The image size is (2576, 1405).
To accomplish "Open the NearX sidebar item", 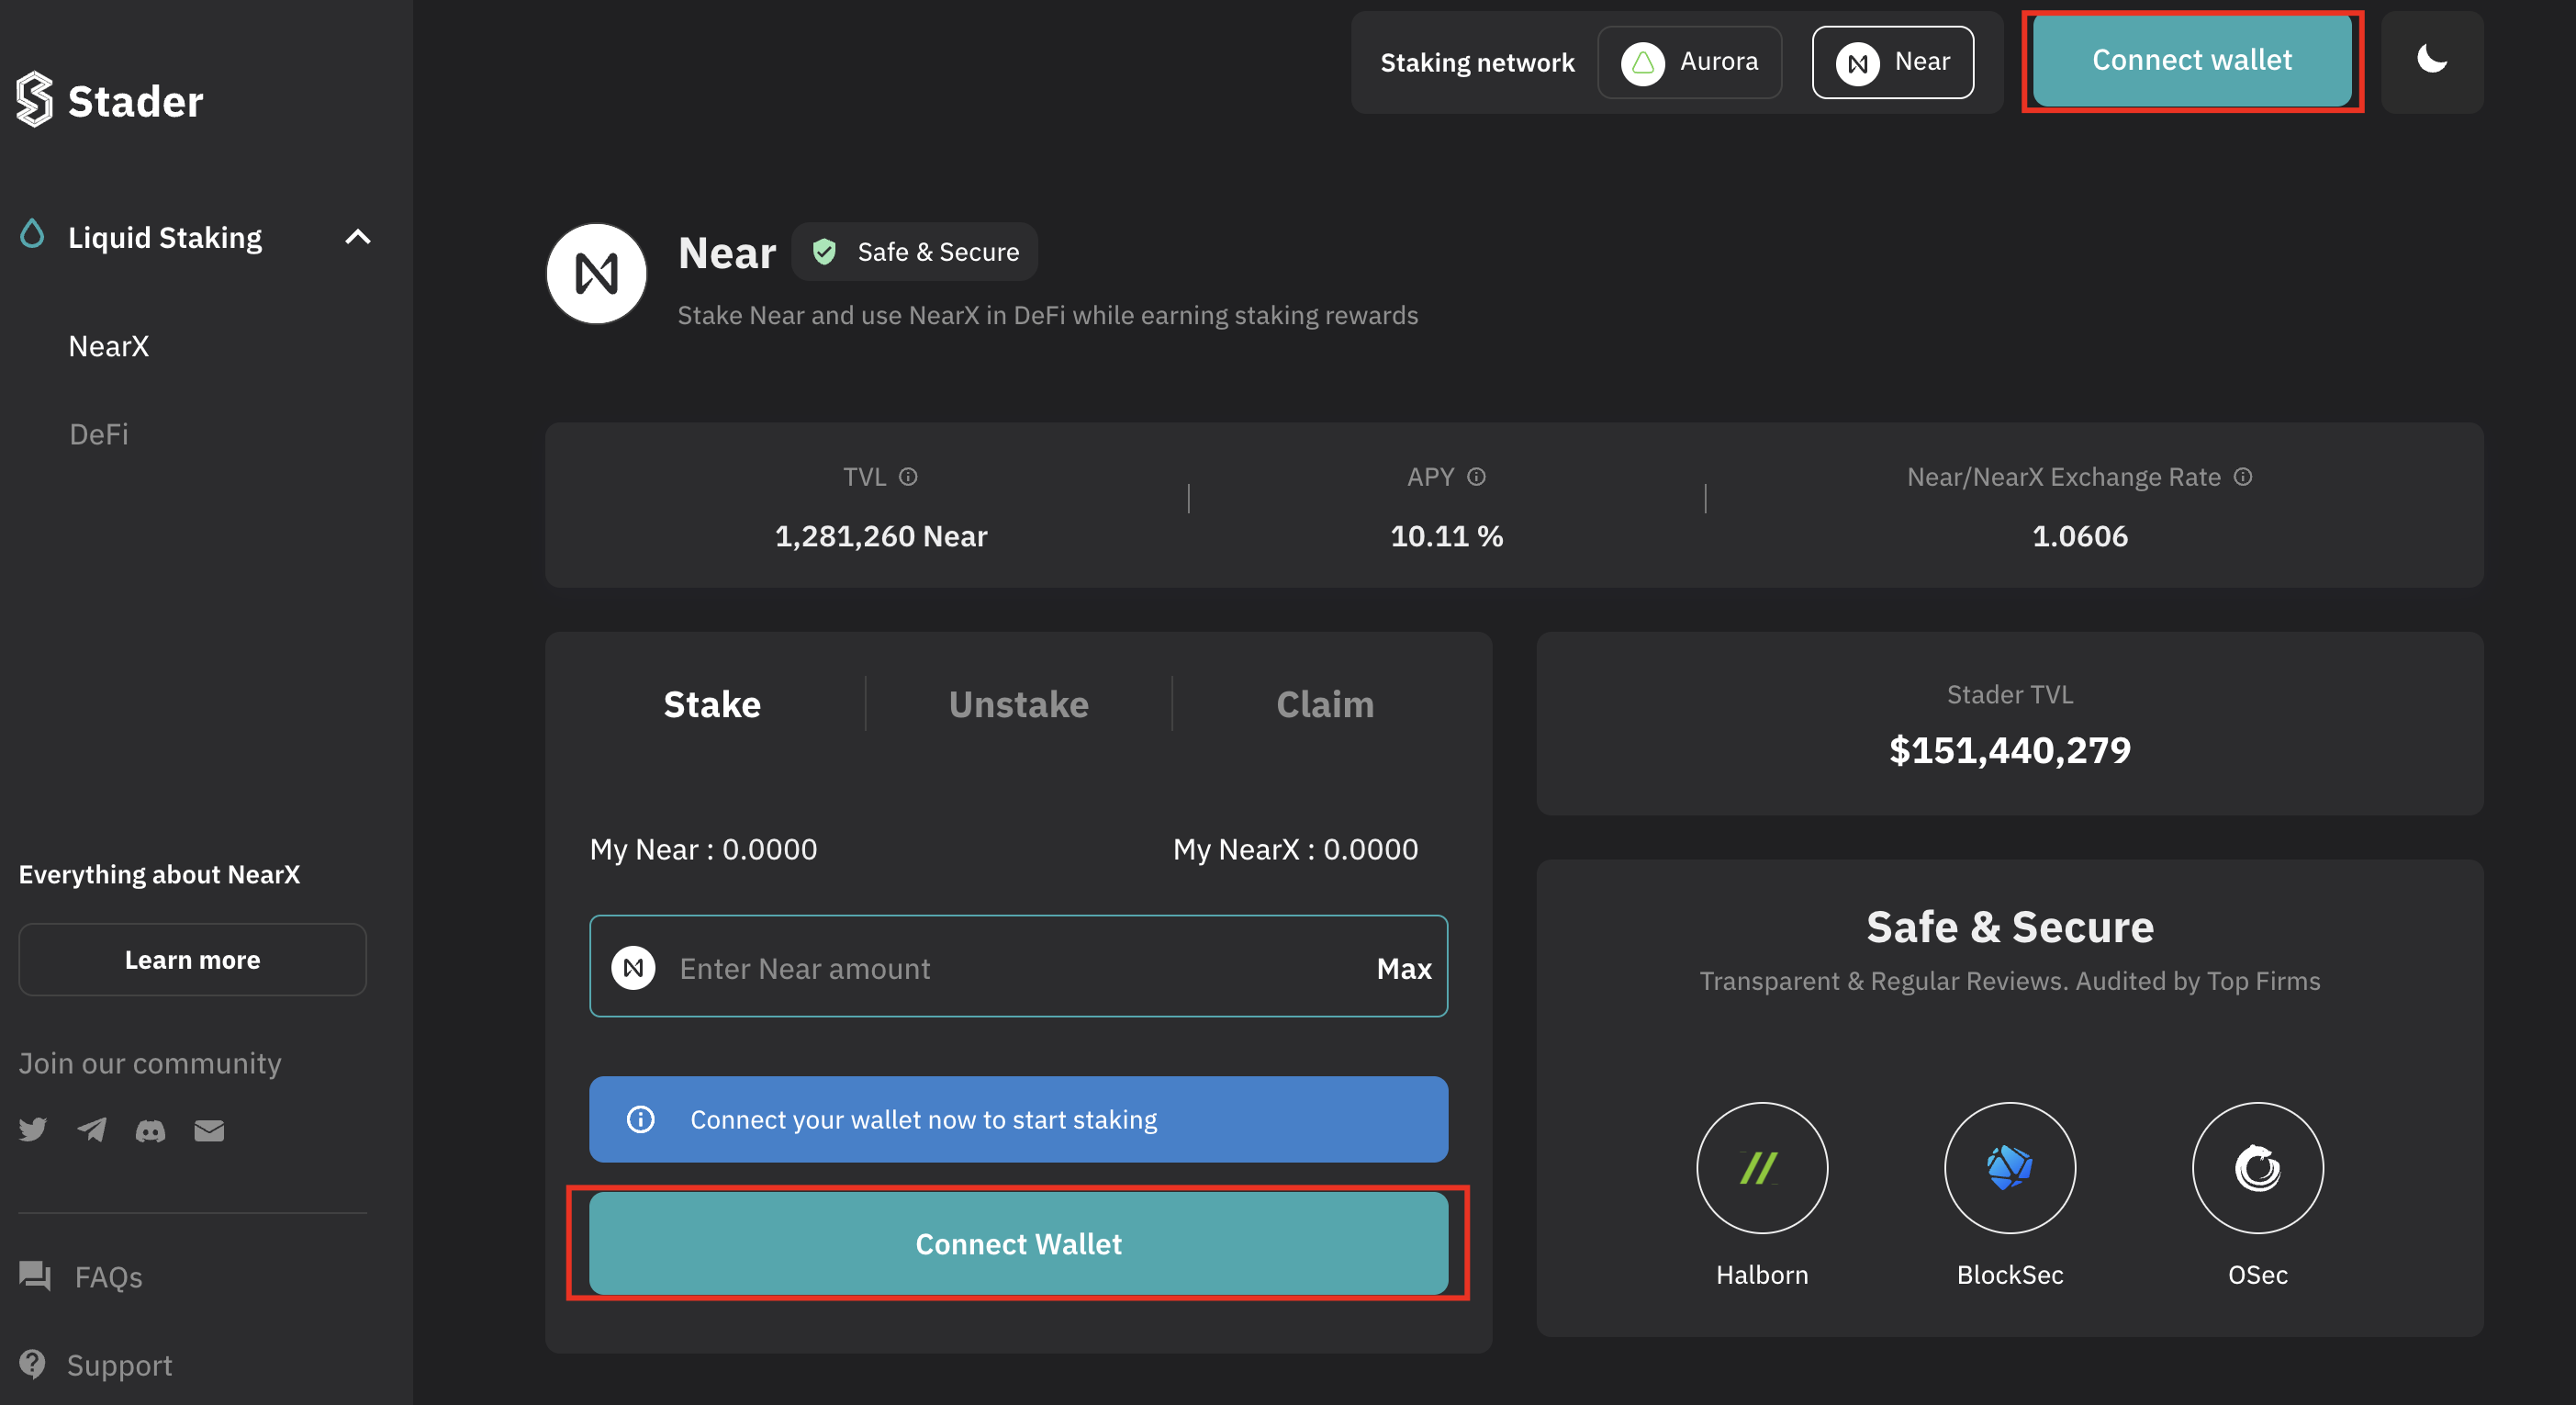I will pyautogui.click(x=109, y=346).
